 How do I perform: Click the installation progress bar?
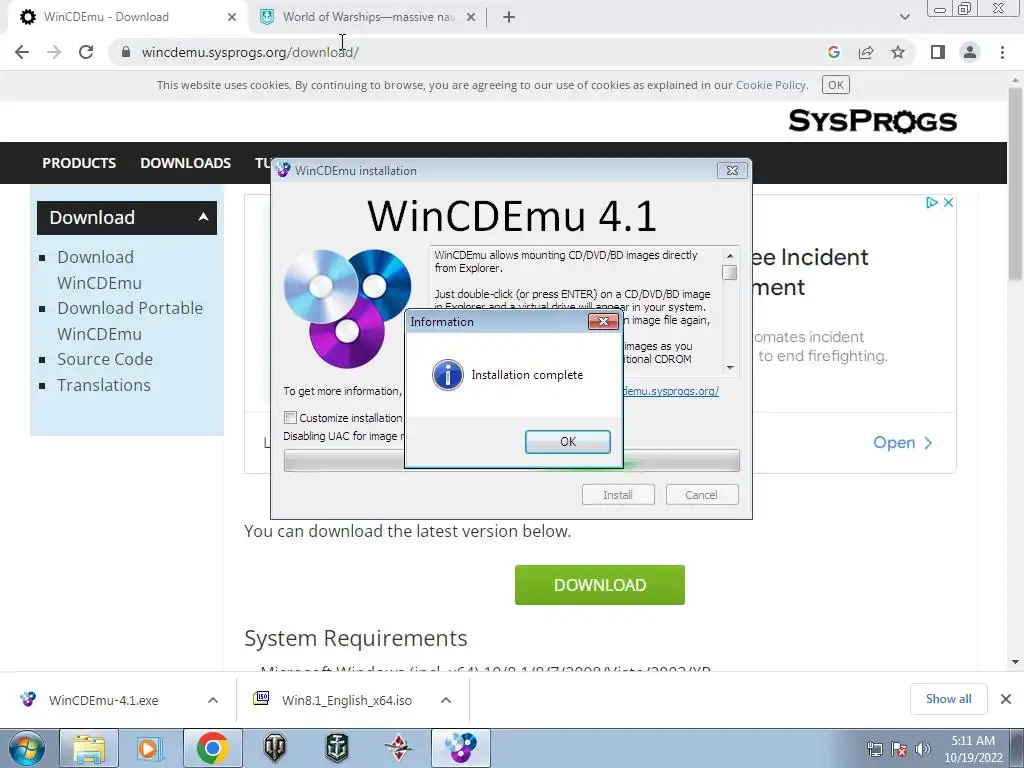point(511,461)
